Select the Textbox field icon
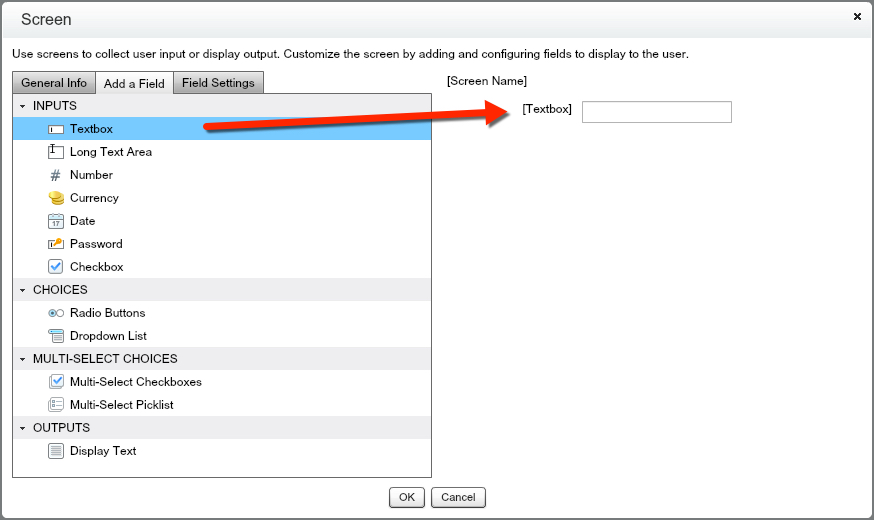874x520 pixels. click(x=56, y=129)
